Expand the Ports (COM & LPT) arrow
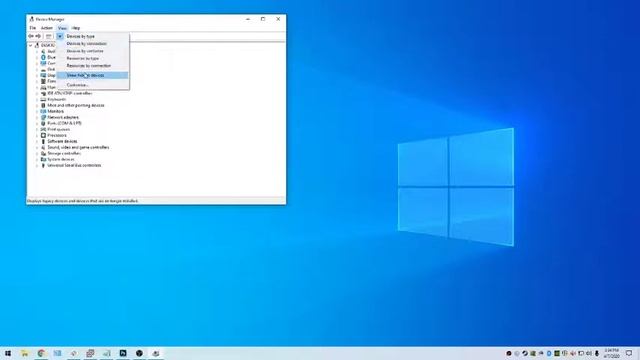This screenshot has width=640, height=360. 37,123
